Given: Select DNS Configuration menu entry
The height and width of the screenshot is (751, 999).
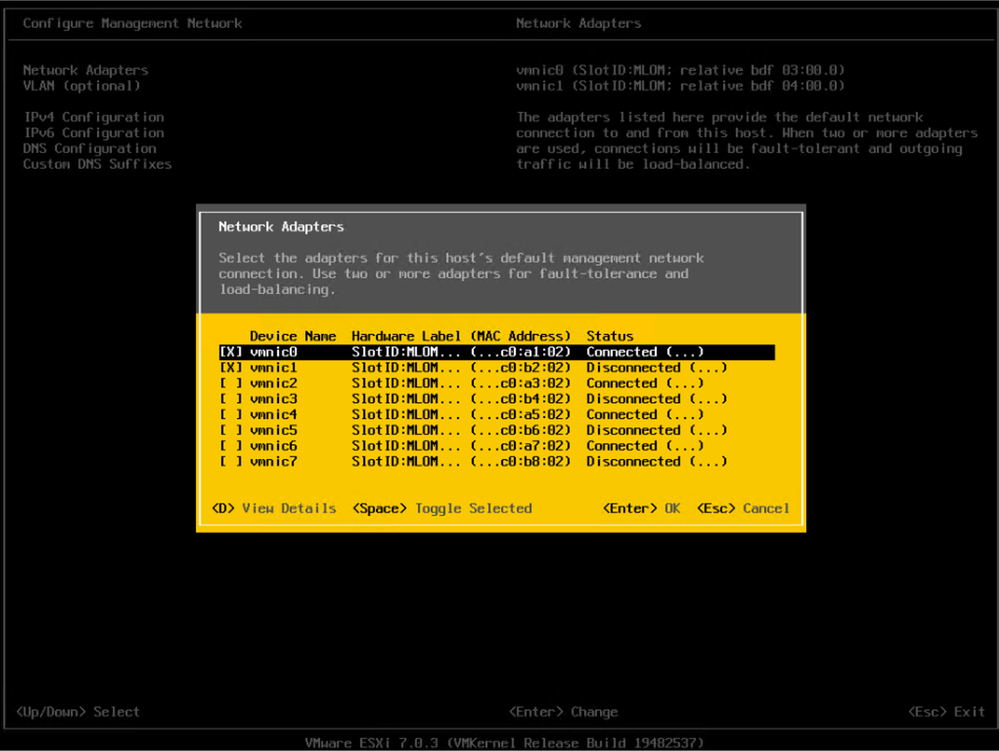Looking at the screenshot, I should click(x=89, y=148).
